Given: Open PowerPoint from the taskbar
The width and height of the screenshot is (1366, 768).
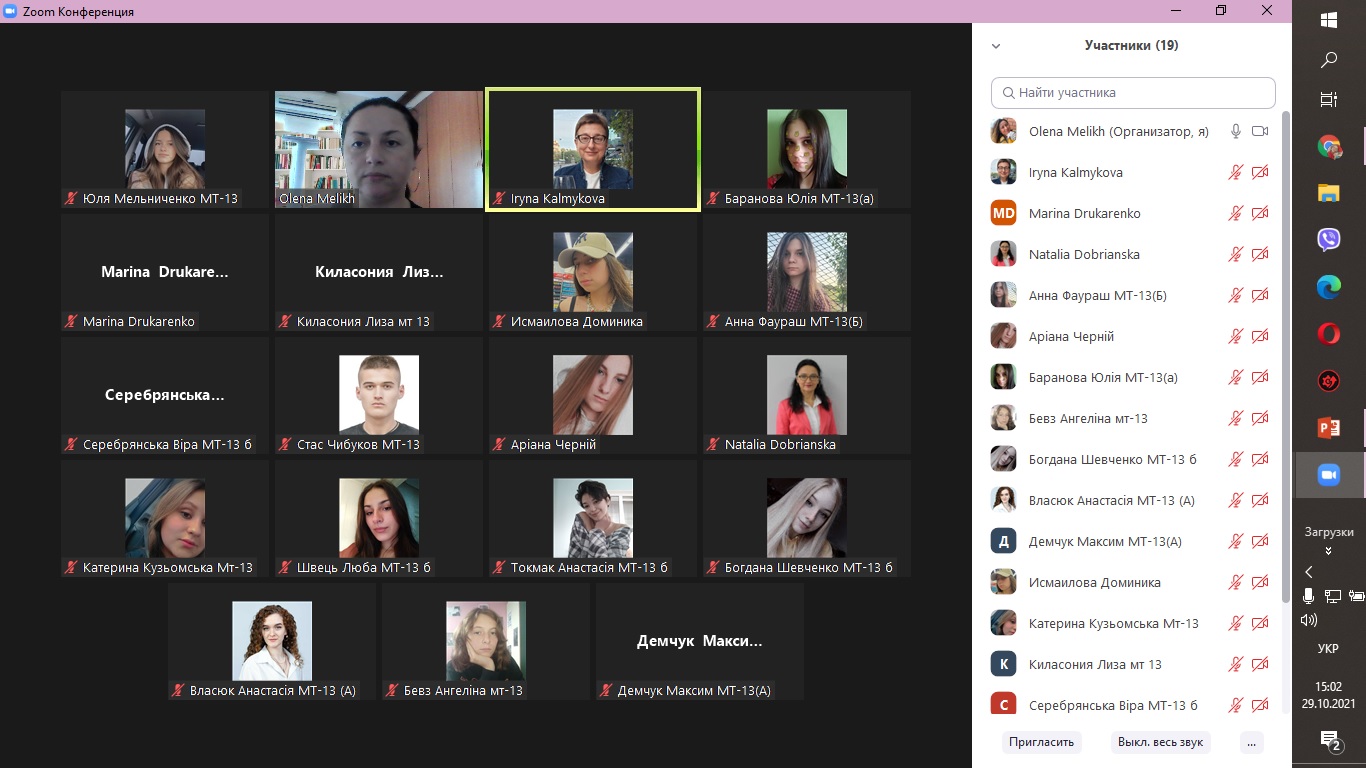Looking at the screenshot, I should coord(1329,428).
